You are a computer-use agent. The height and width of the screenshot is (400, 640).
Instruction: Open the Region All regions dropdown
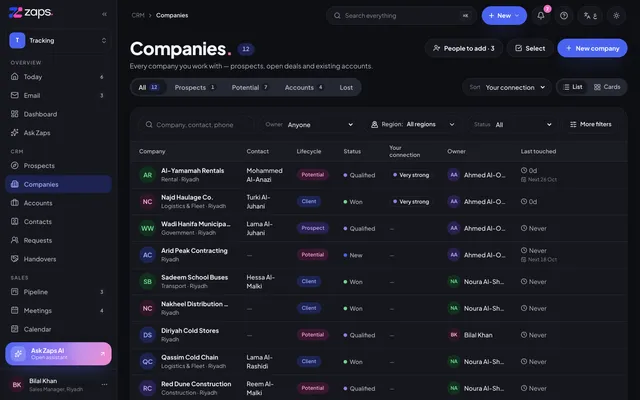pyautogui.click(x=413, y=124)
